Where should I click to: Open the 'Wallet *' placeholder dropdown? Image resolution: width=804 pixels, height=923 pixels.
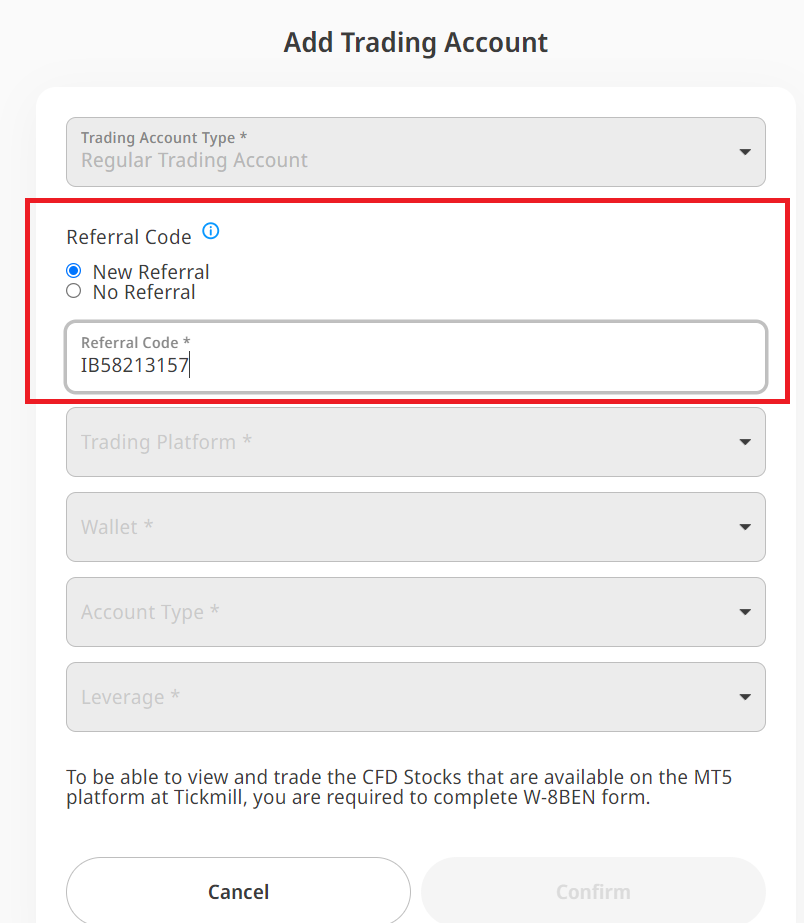tap(400, 527)
